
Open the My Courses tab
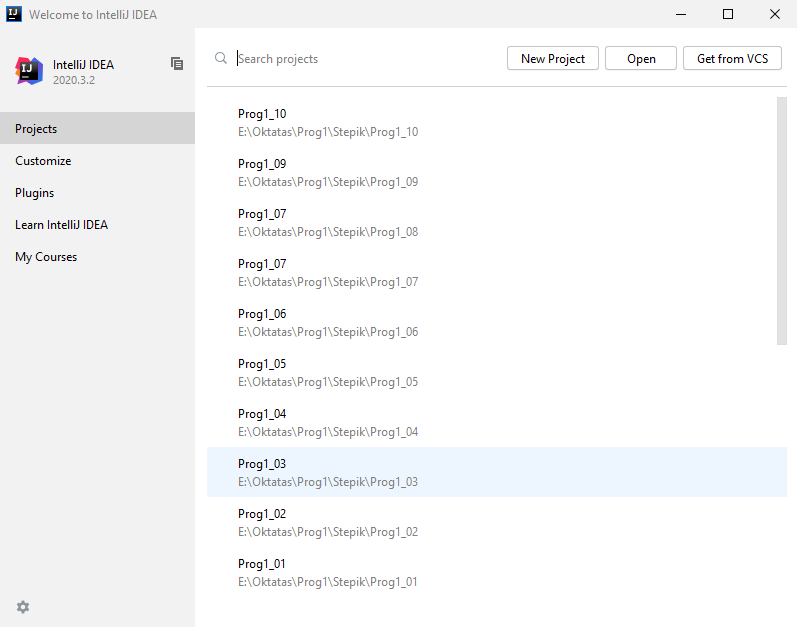pyautogui.click(x=98, y=257)
